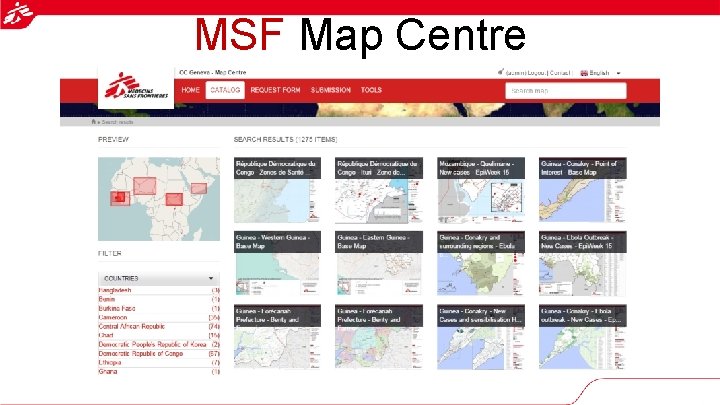The image size is (720, 405).
Task: Select the CATALOG tab
Action: point(225,90)
